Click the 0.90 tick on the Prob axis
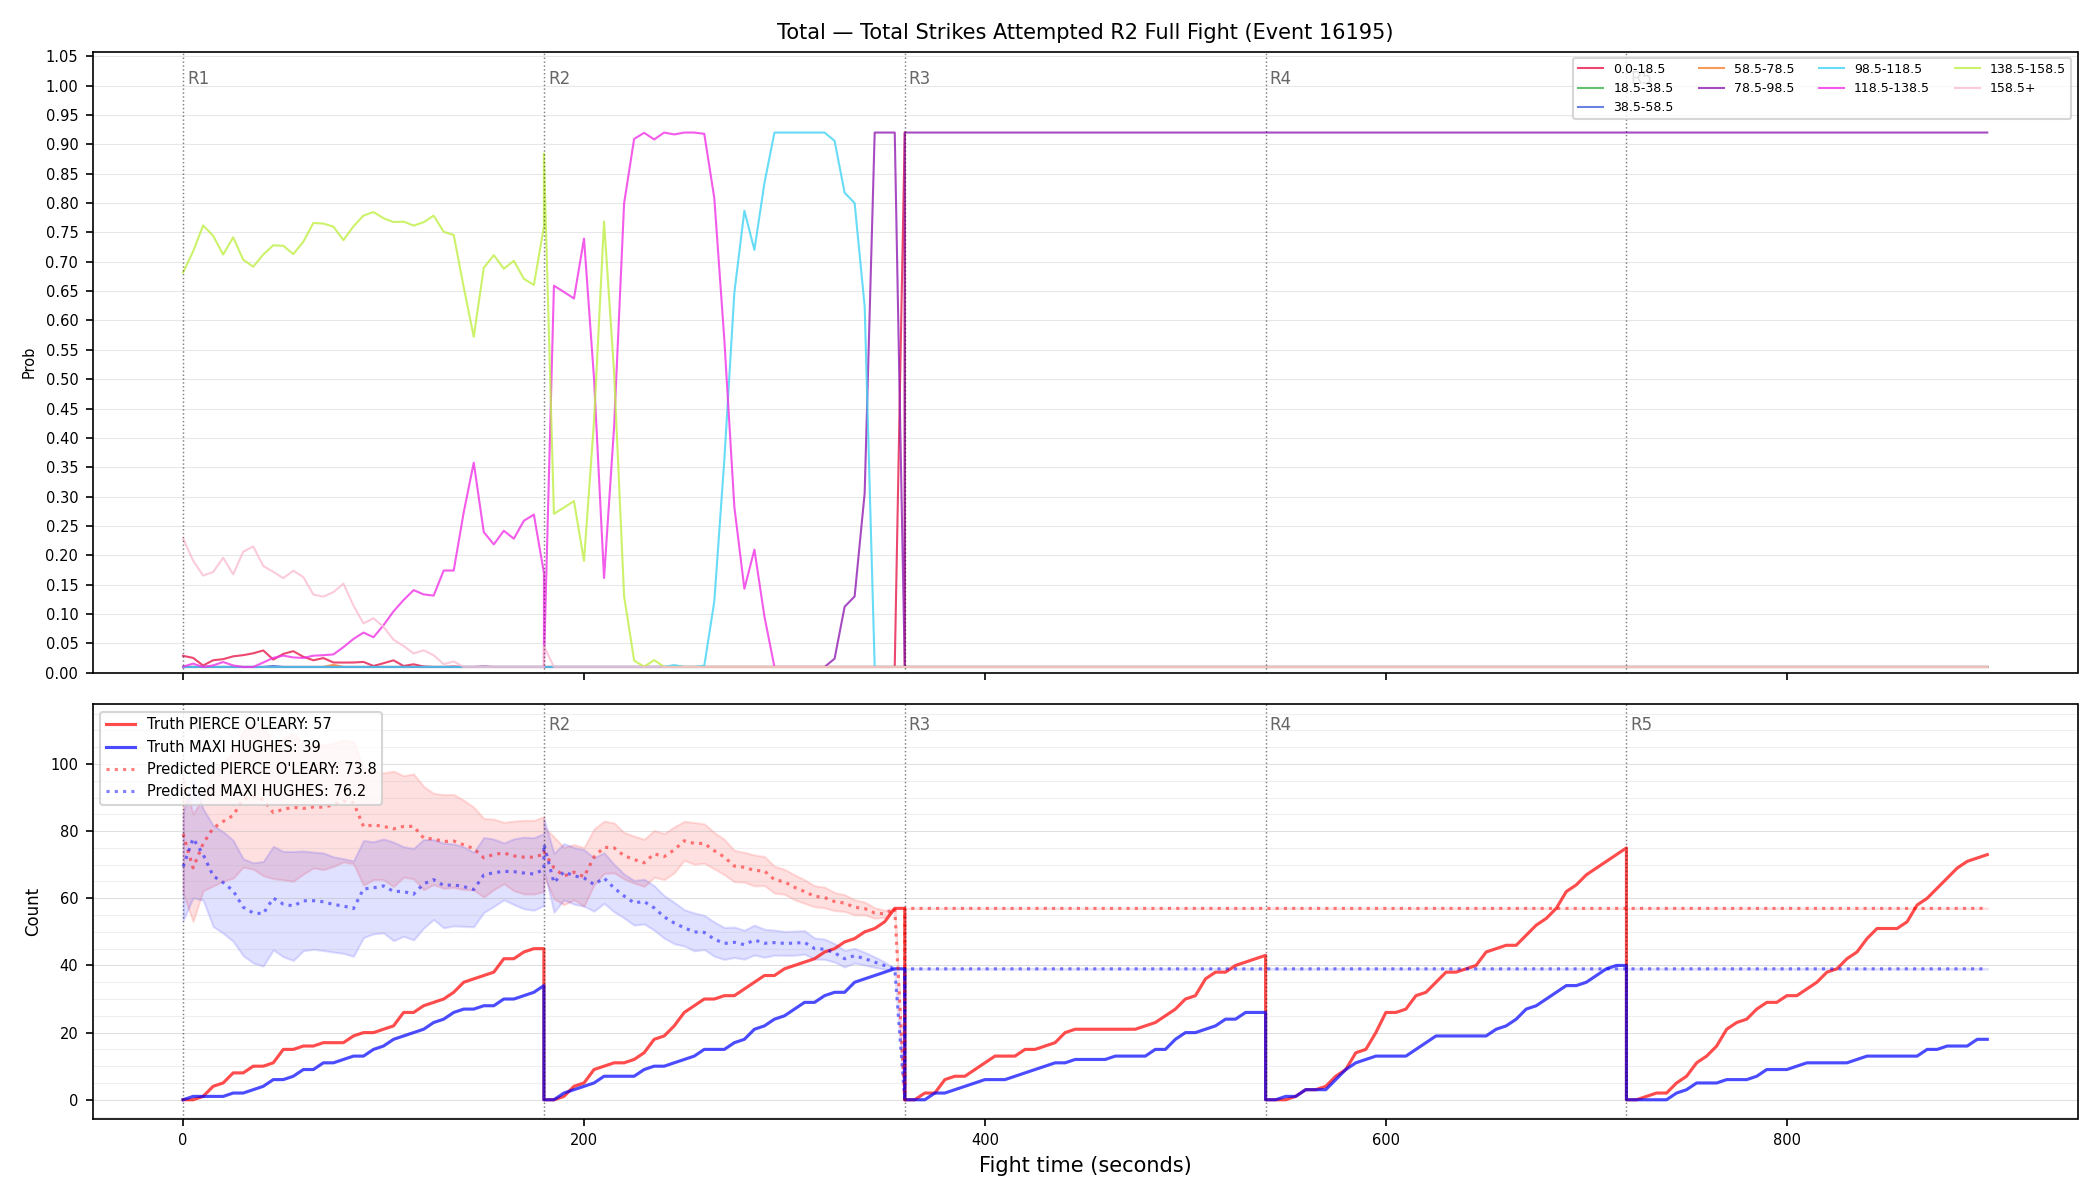Viewport: 2100px width, 1200px height. (x=62, y=145)
